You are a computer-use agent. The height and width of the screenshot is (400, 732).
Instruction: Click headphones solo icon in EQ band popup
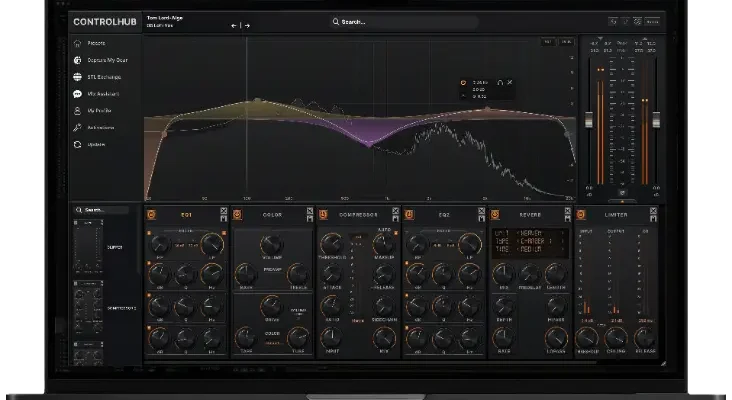(498, 82)
